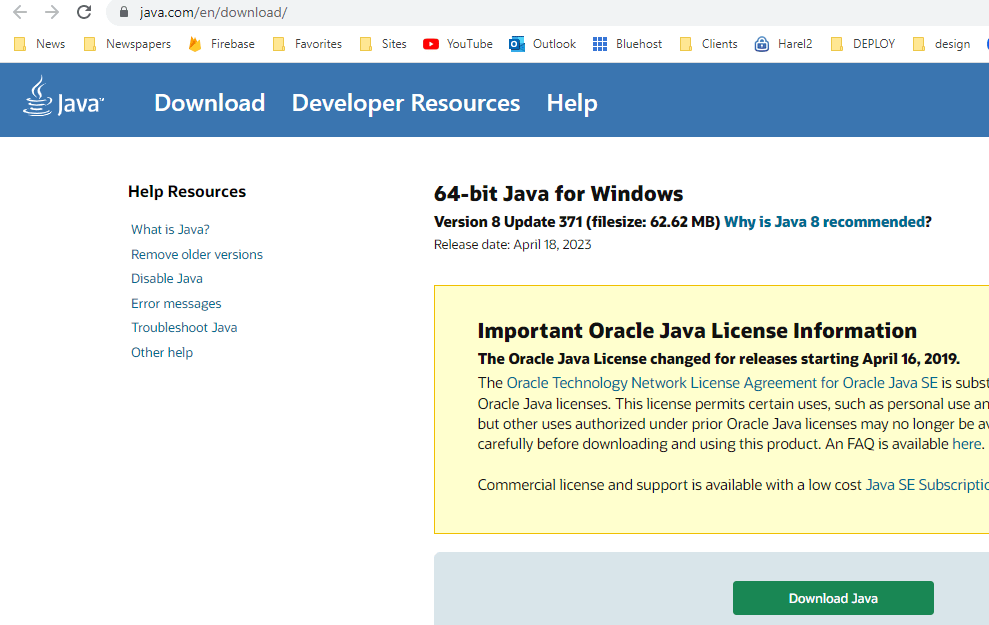The height and width of the screenshot is (625, 989).
Task: Open the Outlook bookmark
Action: tap(543, 44)
